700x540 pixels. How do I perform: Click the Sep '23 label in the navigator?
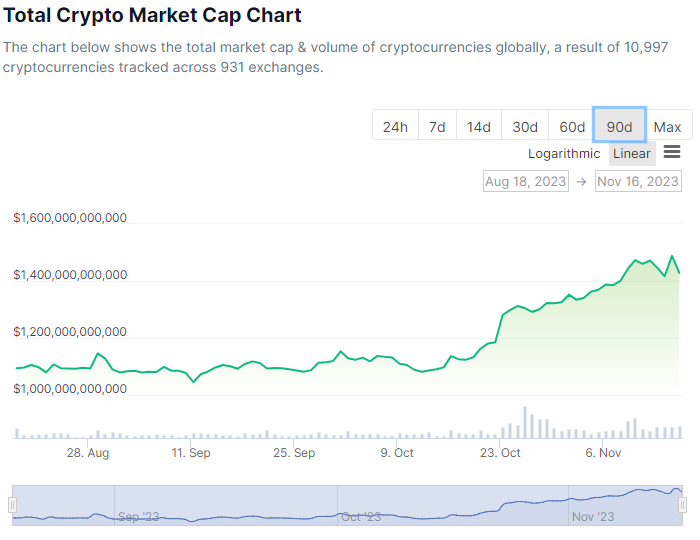coord(139,517)
